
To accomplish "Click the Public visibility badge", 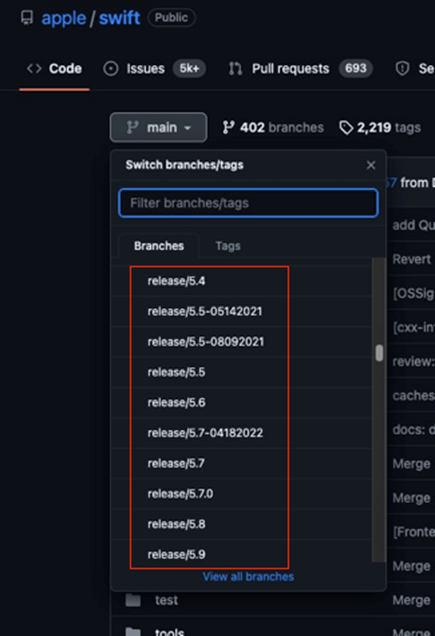I will (171, 18).
